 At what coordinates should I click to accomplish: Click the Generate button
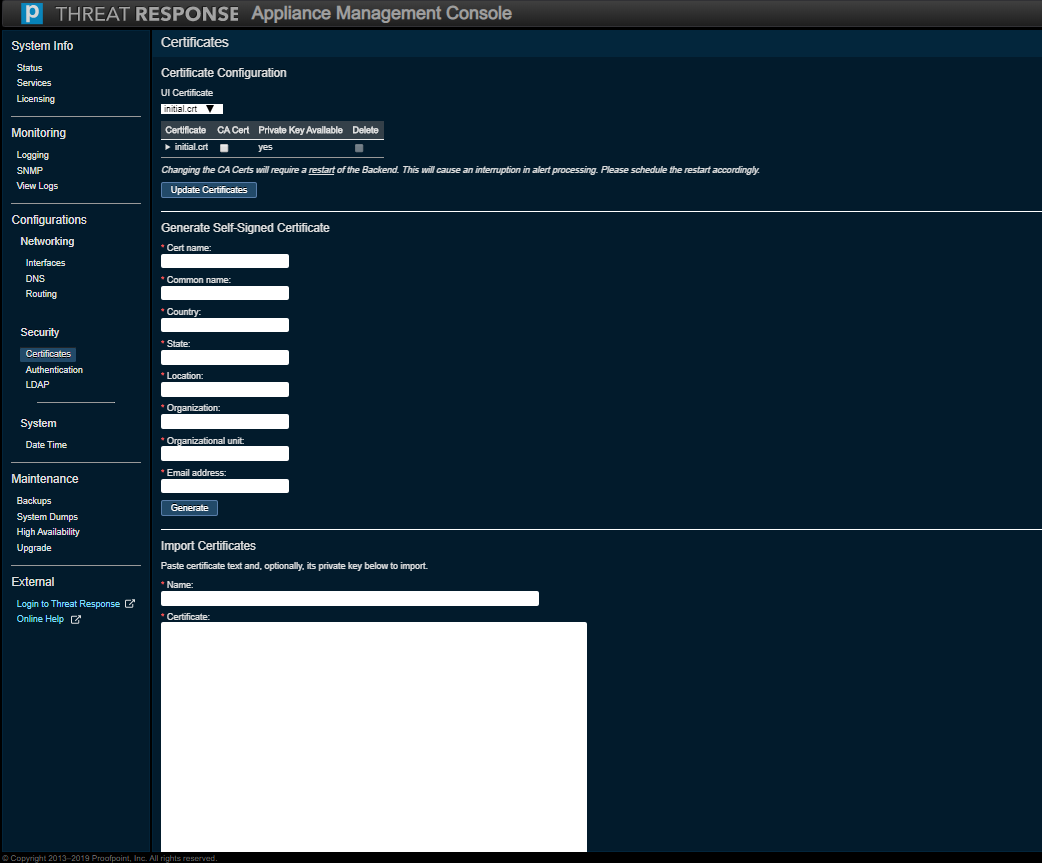(x=189, y=508)
